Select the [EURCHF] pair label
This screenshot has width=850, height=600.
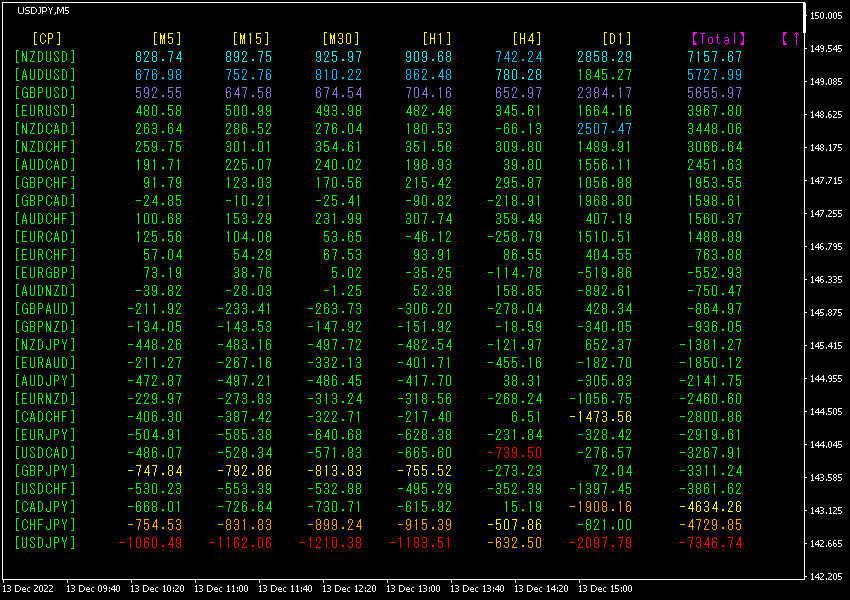coord(45,255)
